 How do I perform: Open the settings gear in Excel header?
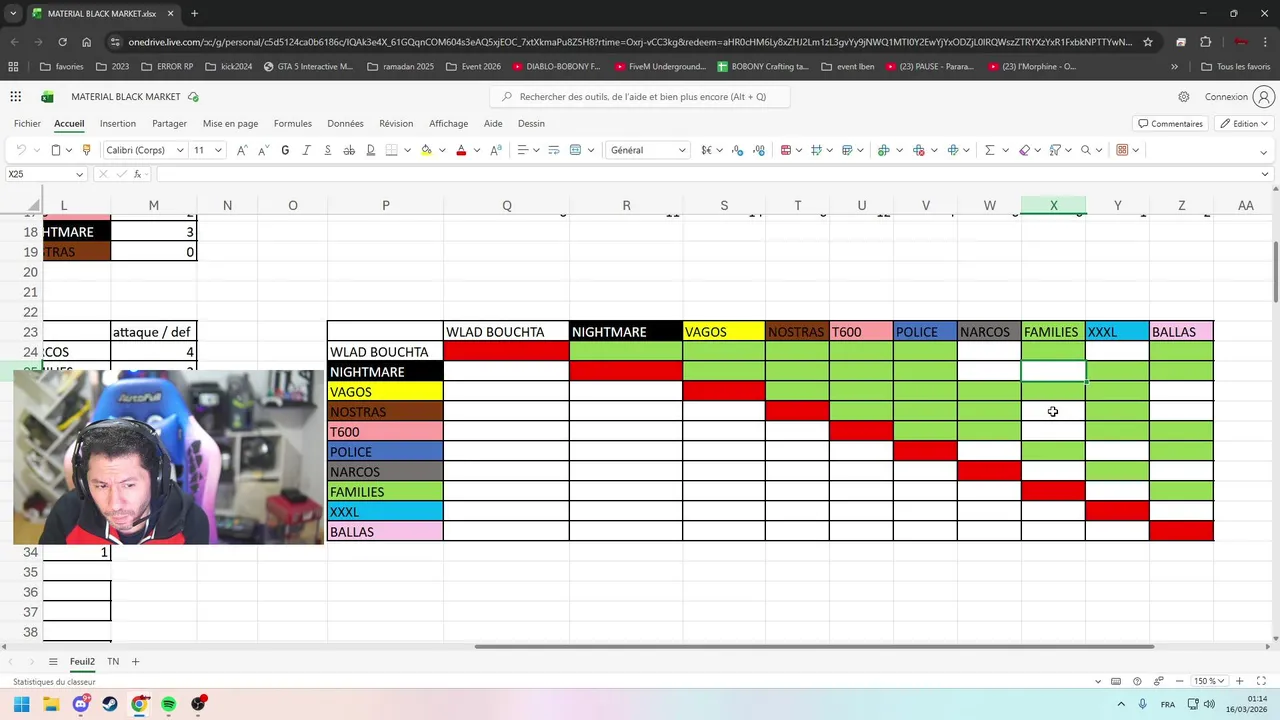pos(1184,97)
